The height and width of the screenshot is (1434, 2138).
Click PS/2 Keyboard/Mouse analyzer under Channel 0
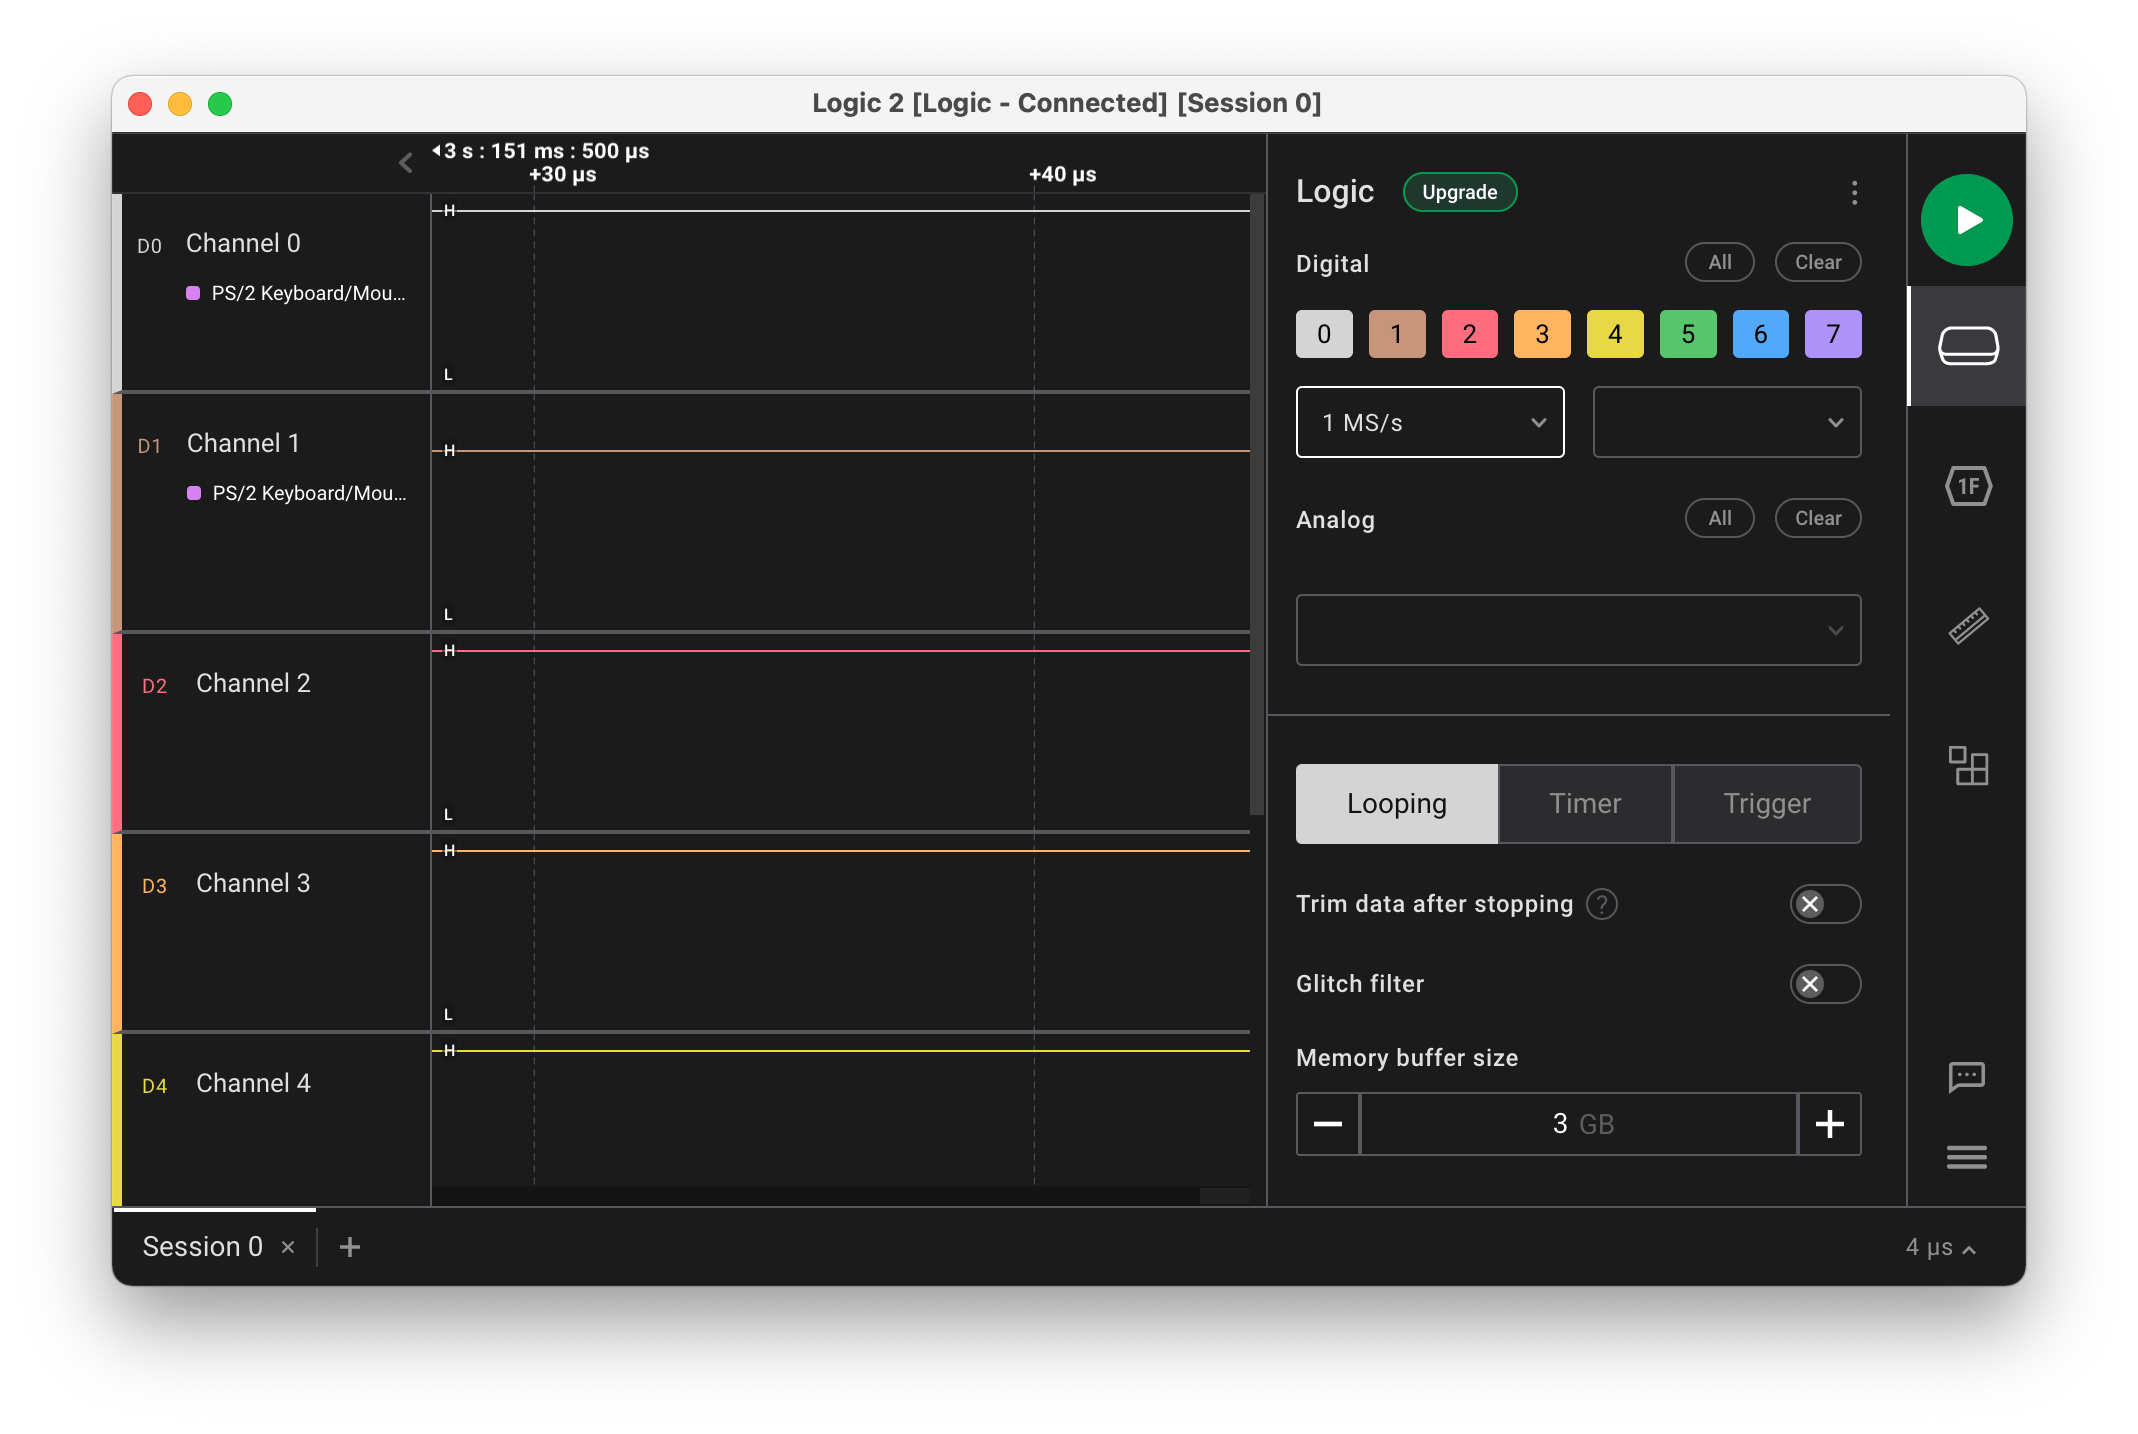(297, 293)
